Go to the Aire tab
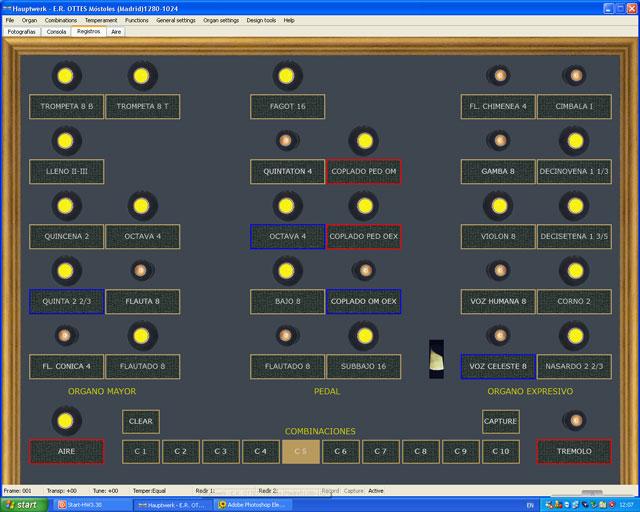The height and width of the screenshot is (512, 640). (117, 32)
